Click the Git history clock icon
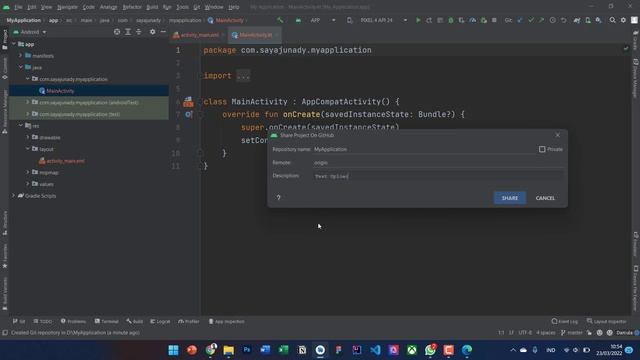Viewport: 640px width, 360px height. point(552,20)
